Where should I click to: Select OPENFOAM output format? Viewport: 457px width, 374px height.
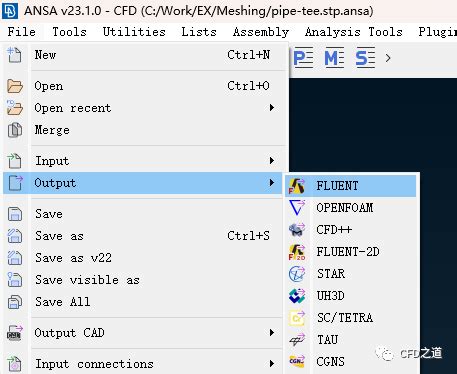point(351,208)
